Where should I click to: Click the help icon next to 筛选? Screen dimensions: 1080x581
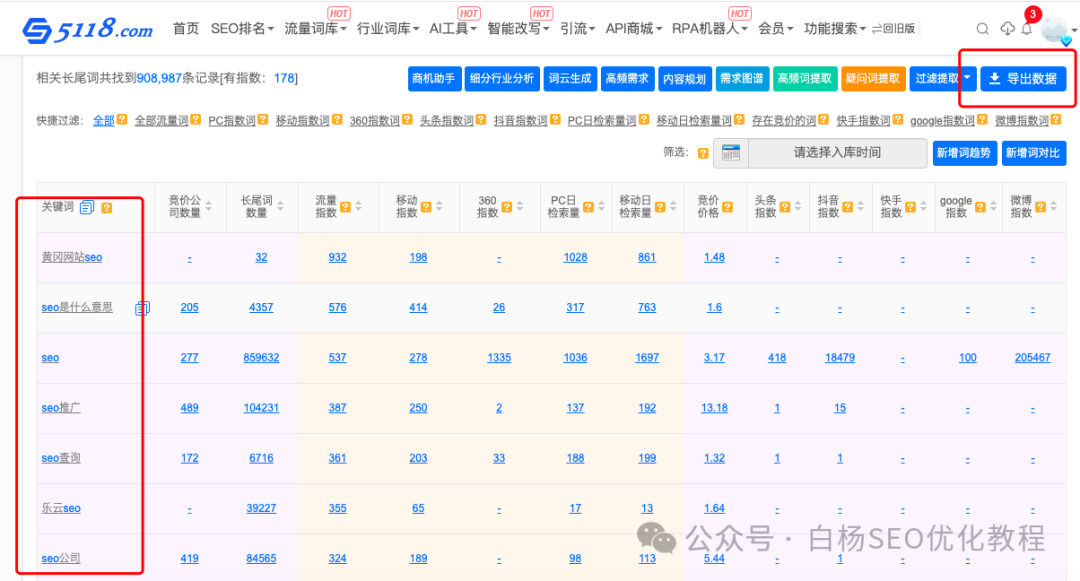point(702,151)
